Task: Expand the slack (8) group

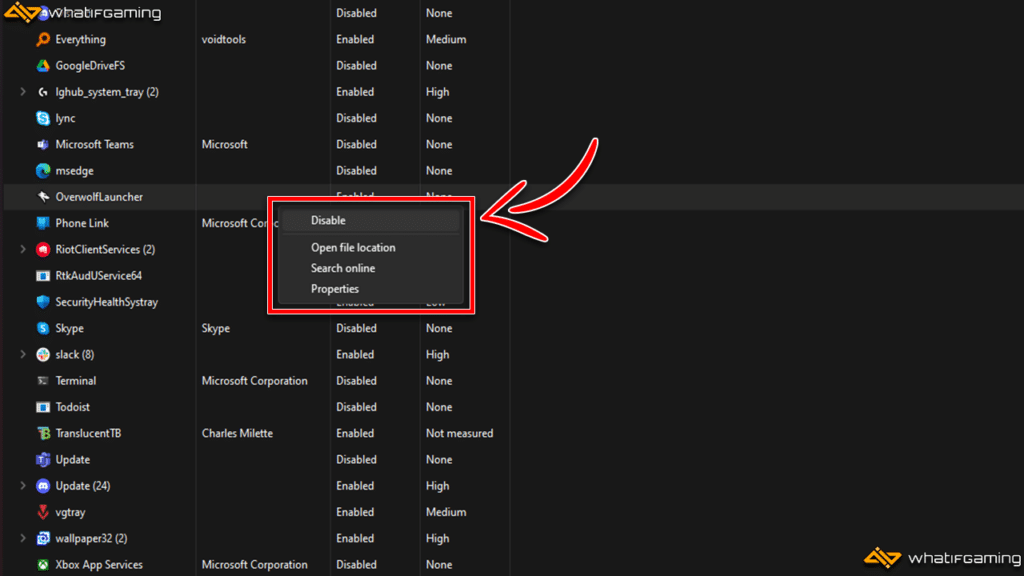Action: pos(23,355)
